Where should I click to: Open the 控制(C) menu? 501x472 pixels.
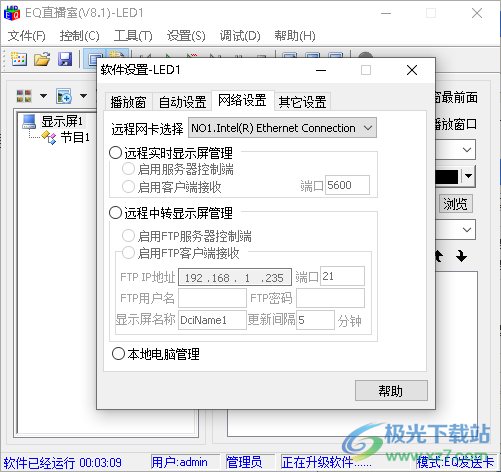[80, 35]
